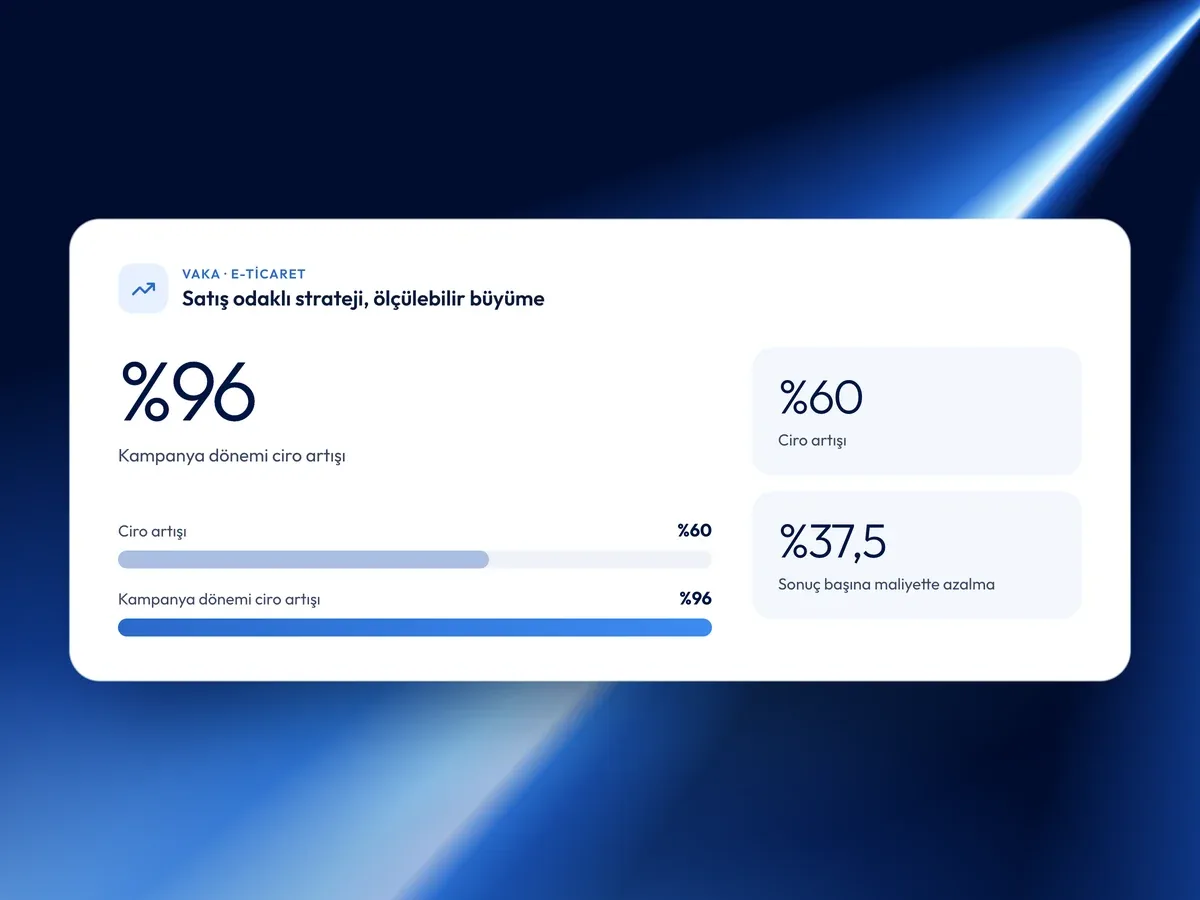This screenshot has height=900, width=1200.
Task: Click the heading 'Satış odaklı strateji, ölçülebilir büyüme'
Action: [363, 298]
